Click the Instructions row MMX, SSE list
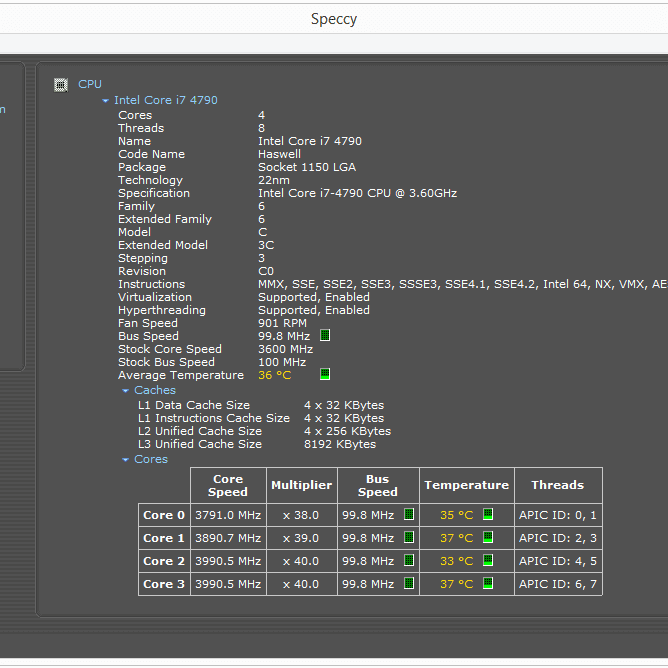 [x=463, y=284]
